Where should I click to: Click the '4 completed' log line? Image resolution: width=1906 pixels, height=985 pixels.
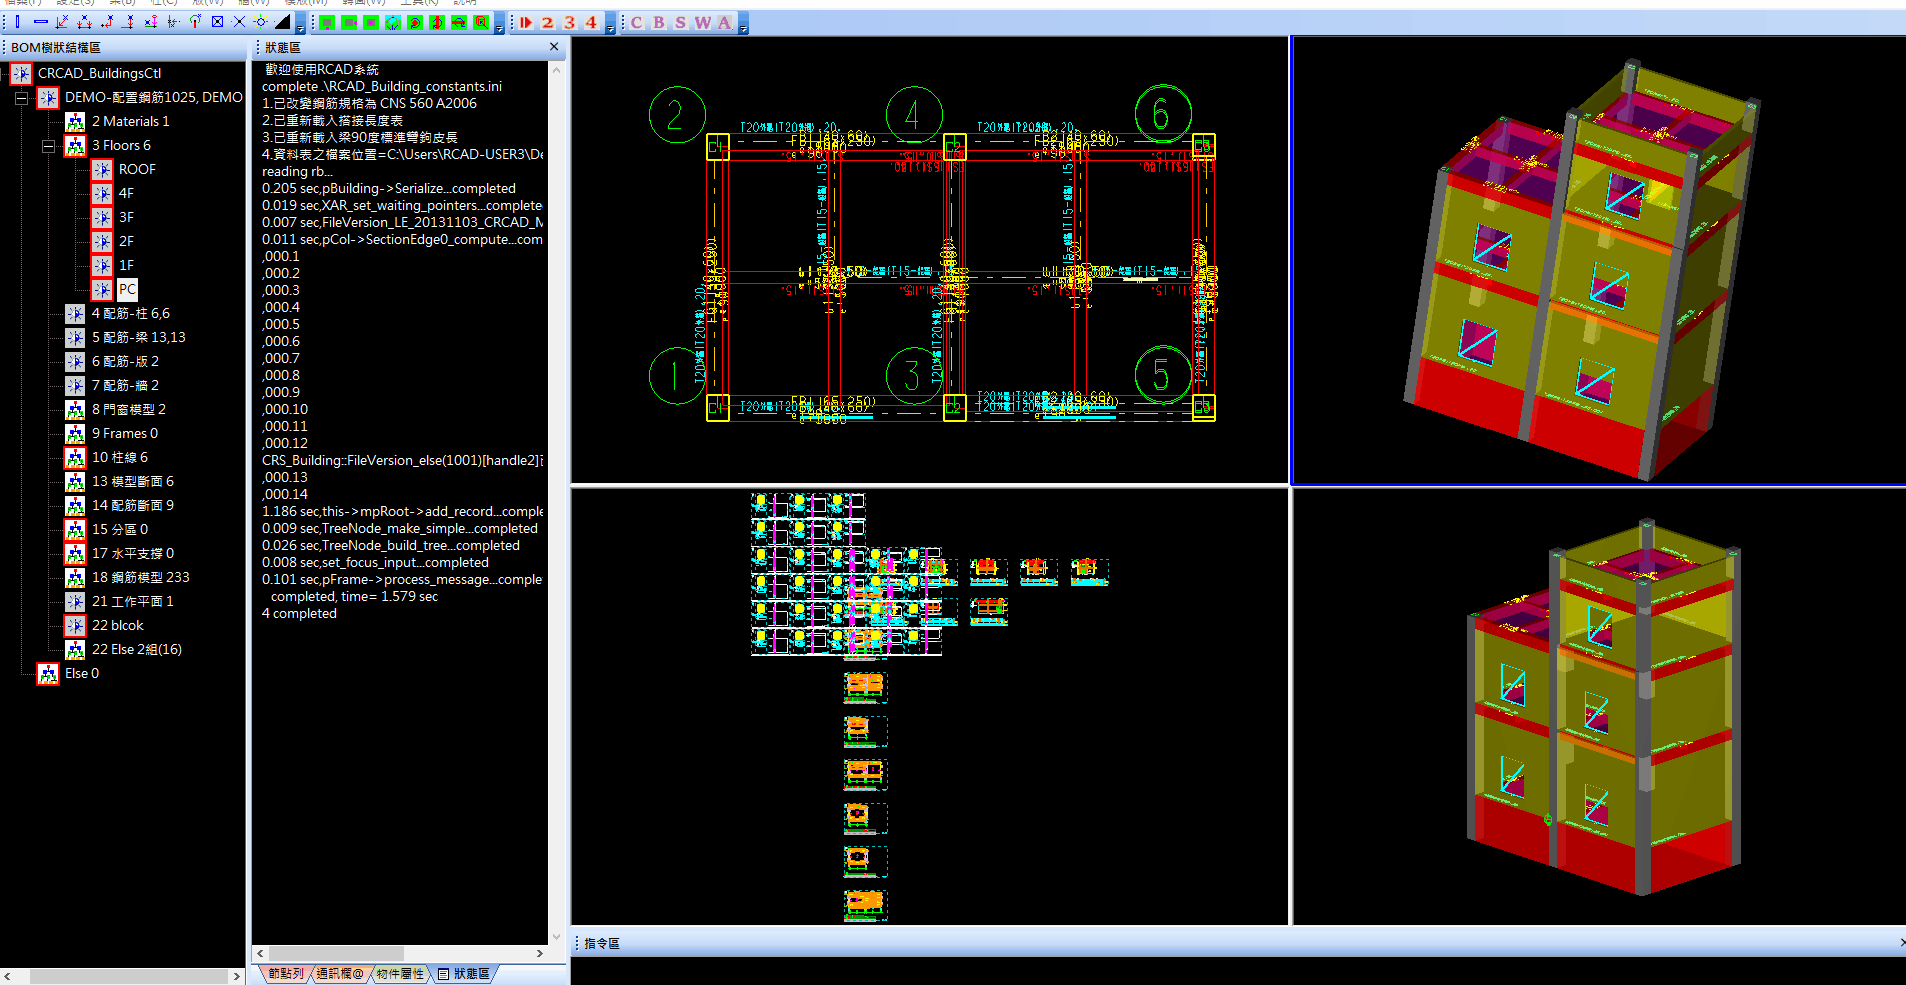tap(299, 613)
